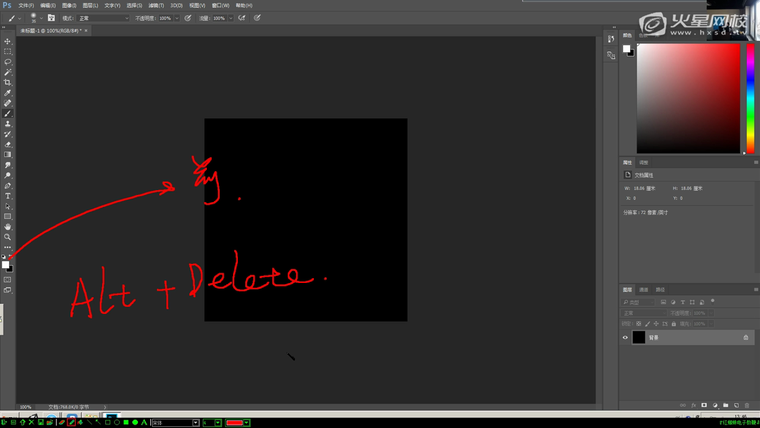This screenshot has height=428, width=760.
Task: Click the 背景 layer thumbnail
Action: pos(639,338)
